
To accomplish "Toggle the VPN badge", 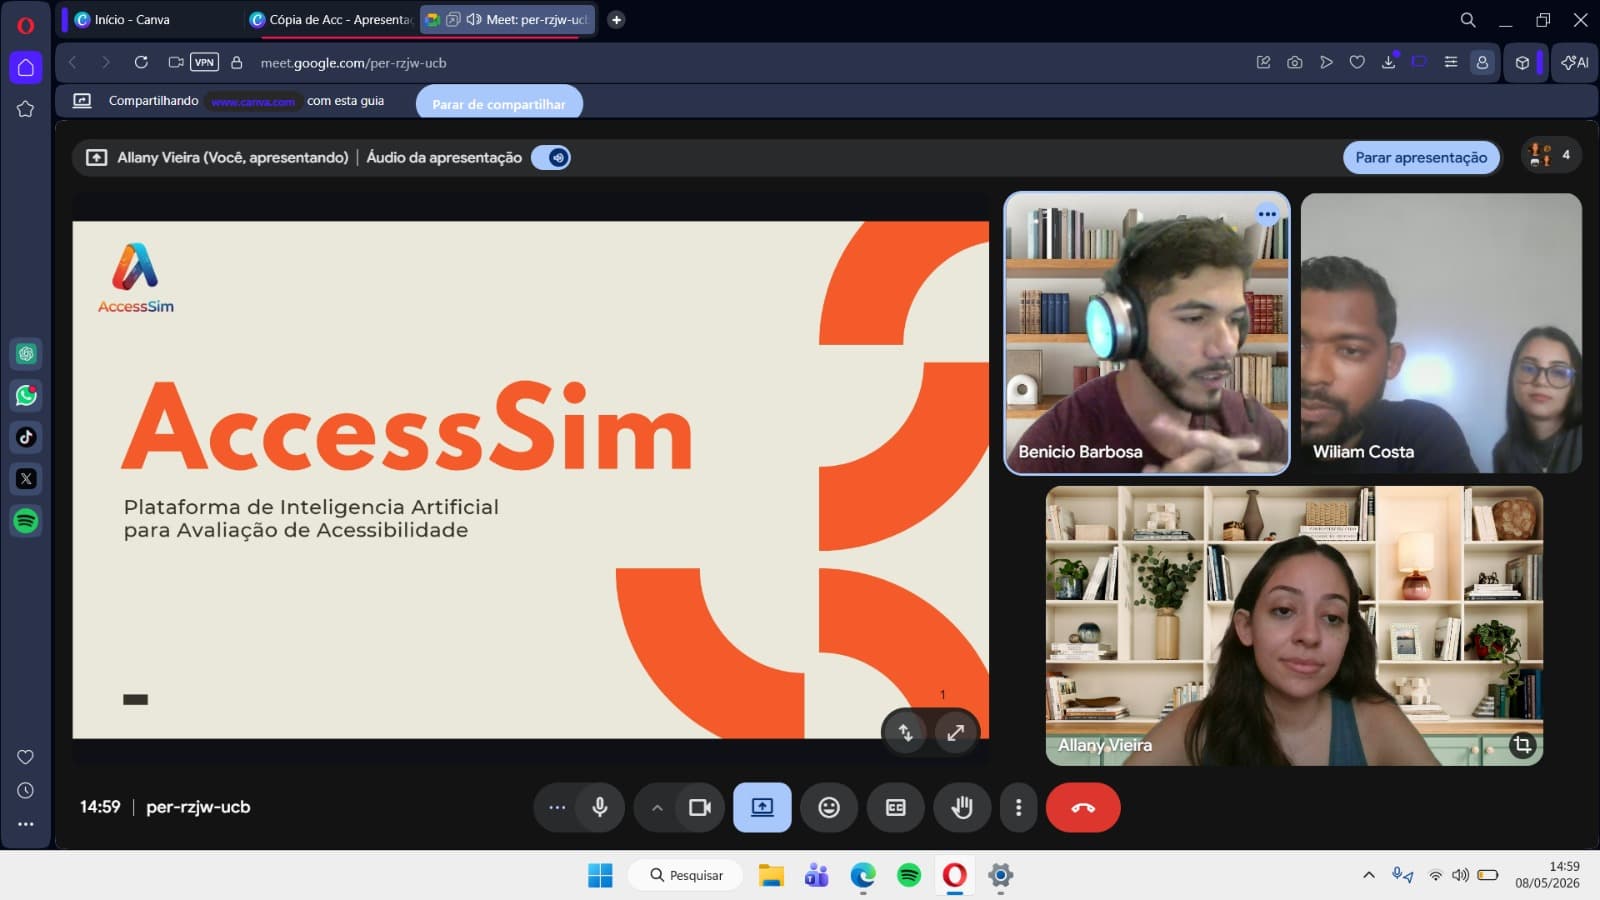I will click(204, 62).
